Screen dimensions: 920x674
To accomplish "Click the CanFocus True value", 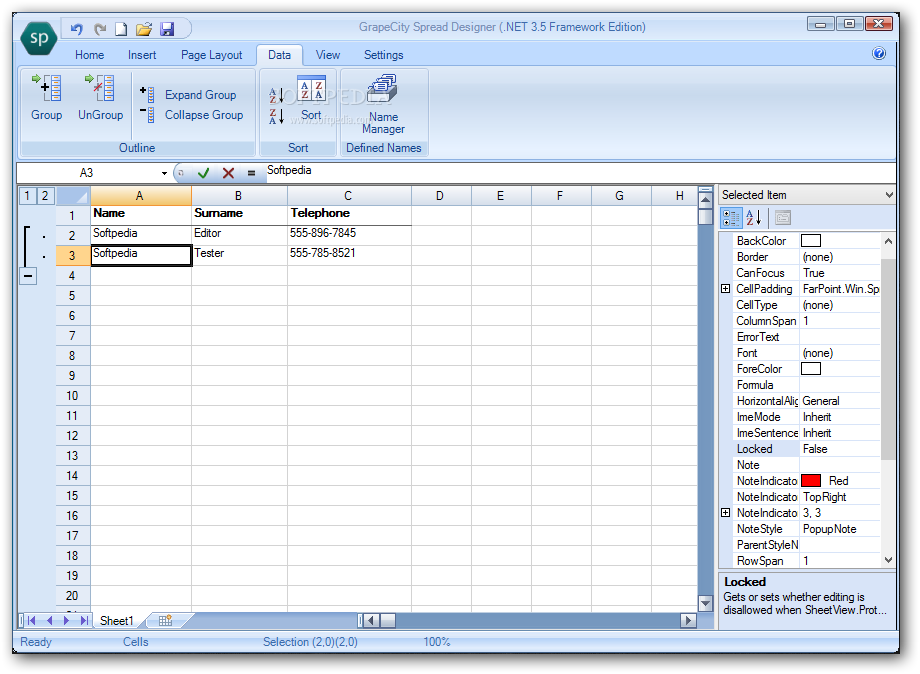I will pos(813,273).
